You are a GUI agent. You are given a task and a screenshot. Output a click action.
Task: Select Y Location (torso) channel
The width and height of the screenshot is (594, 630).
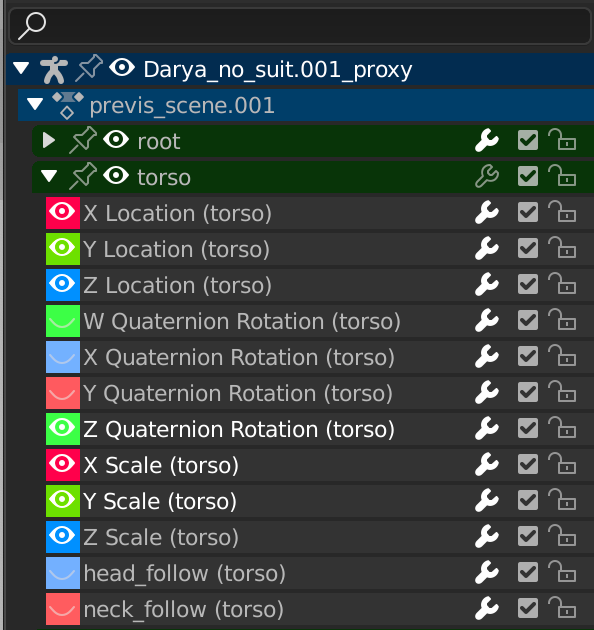176,250
